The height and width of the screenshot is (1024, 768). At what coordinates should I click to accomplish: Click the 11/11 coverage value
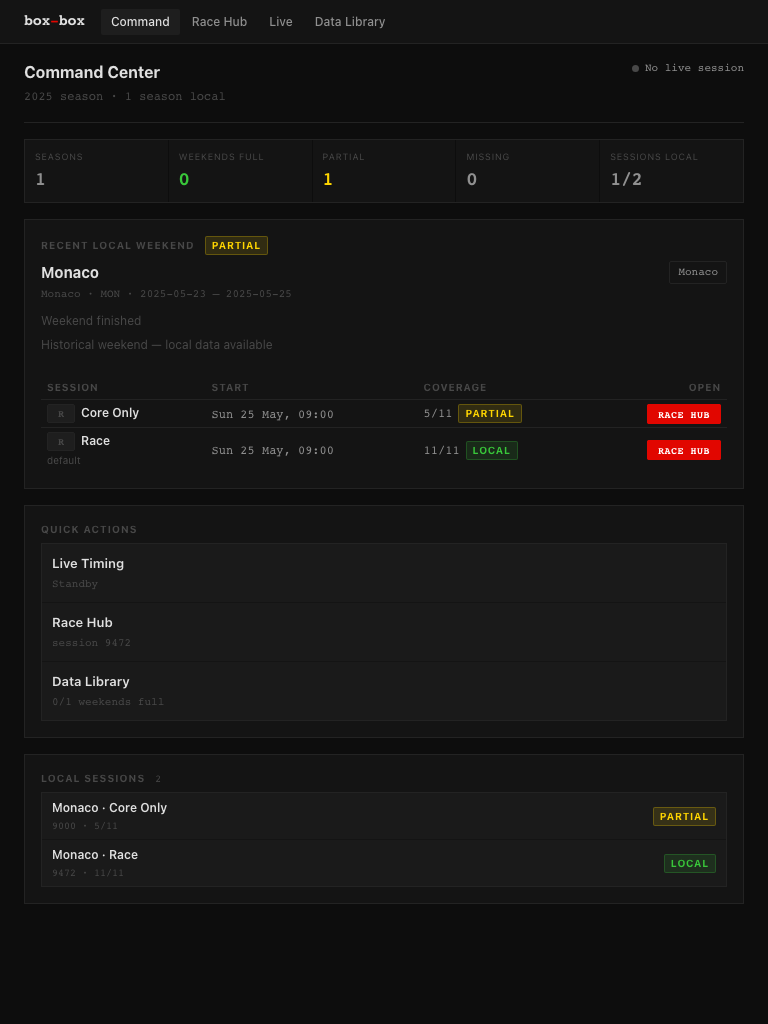441,451
